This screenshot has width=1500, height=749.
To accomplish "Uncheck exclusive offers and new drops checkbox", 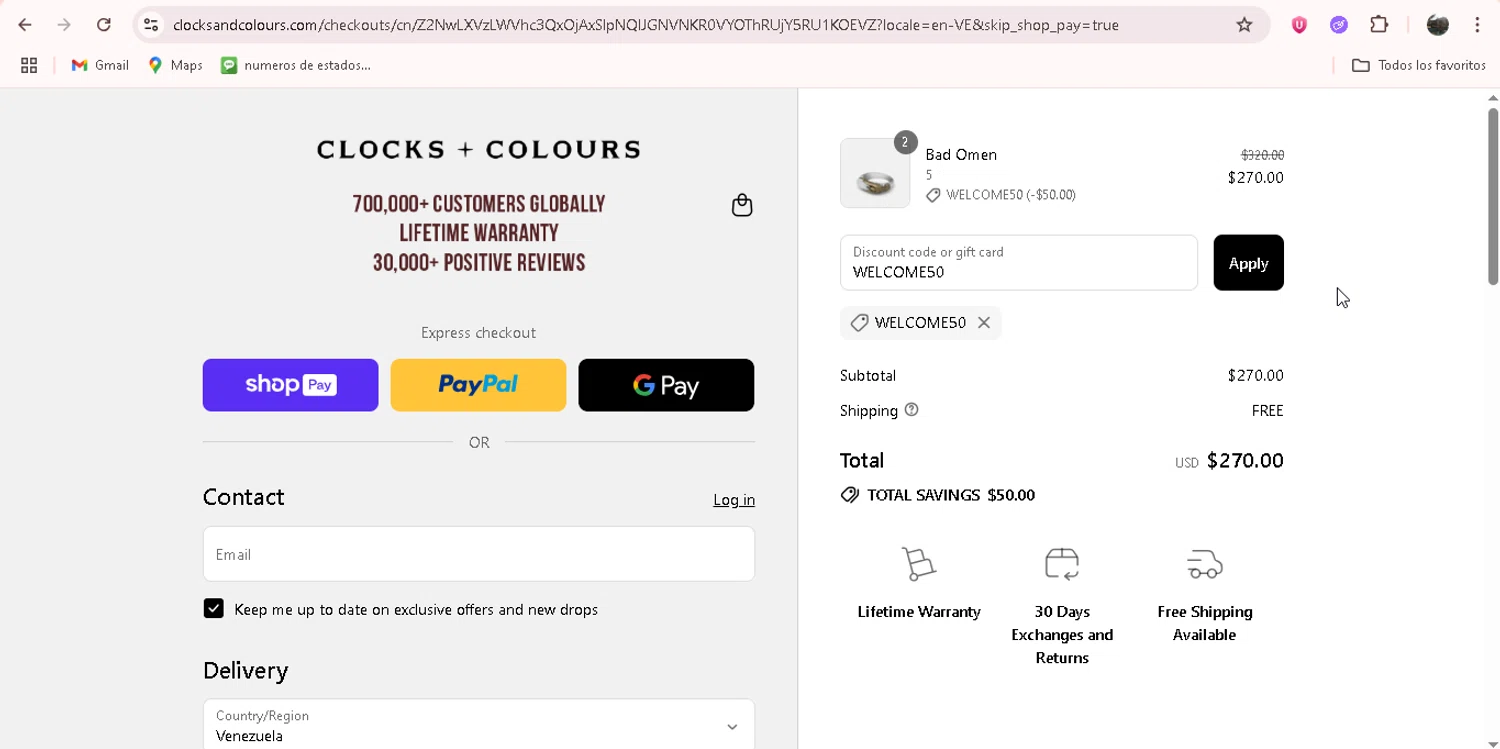I will pyautogui.click(x=214, y=609).
